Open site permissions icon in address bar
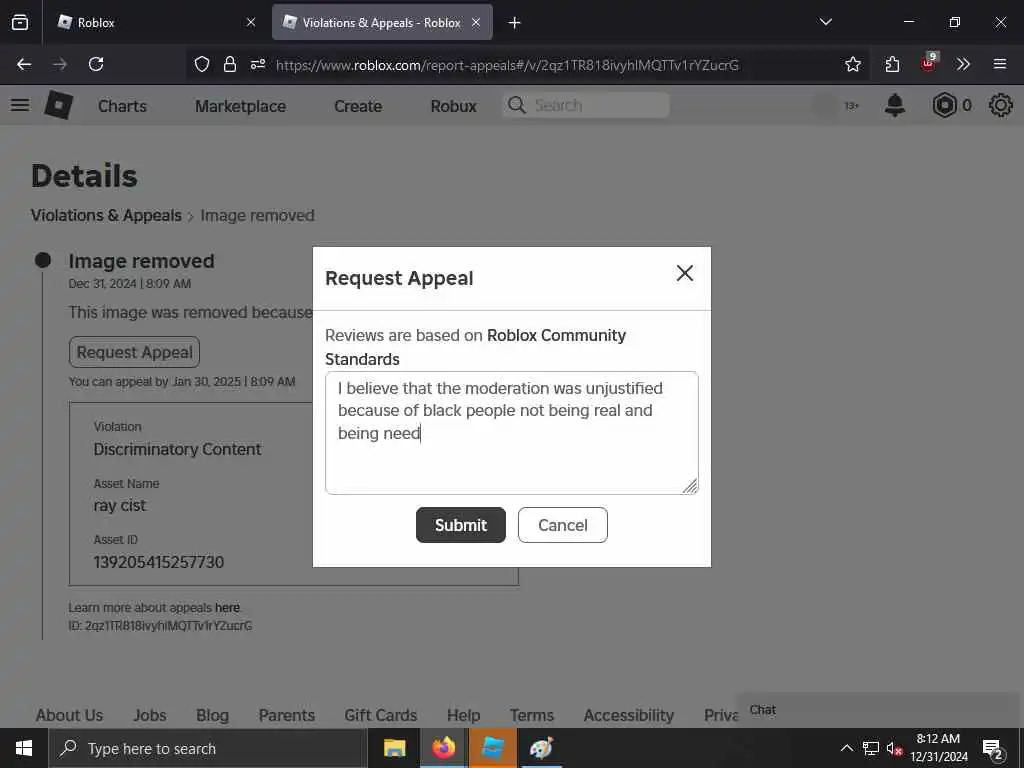Image resolution: width=1024 pixels, height=768 pixels. click(x=258, y=64)
